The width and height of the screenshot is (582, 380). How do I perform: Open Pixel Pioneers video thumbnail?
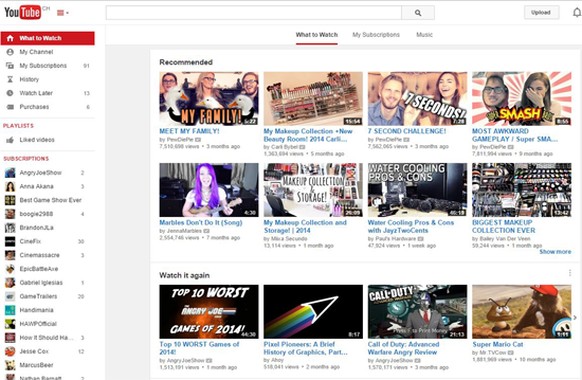tap(313, 311)
